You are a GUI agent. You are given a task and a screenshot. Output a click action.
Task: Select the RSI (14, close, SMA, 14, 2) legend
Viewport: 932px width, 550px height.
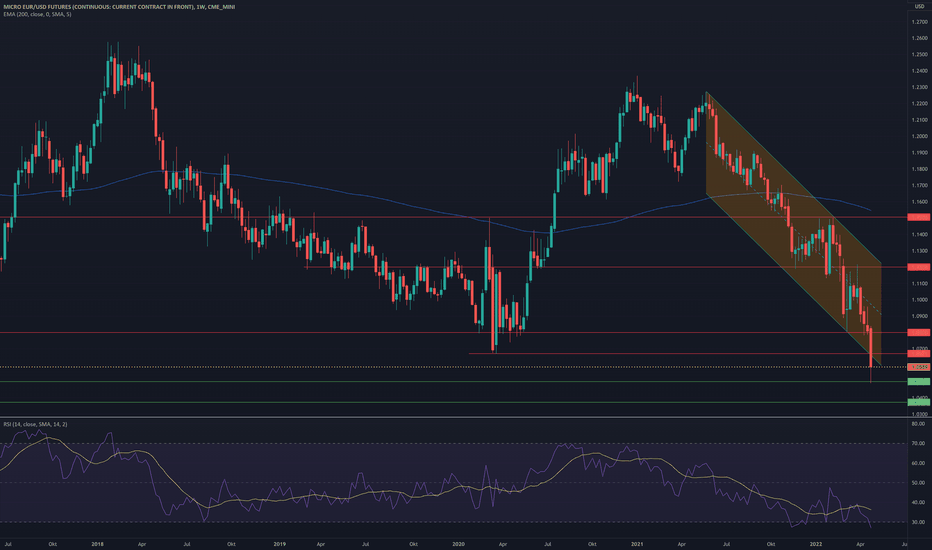(35, 424)
